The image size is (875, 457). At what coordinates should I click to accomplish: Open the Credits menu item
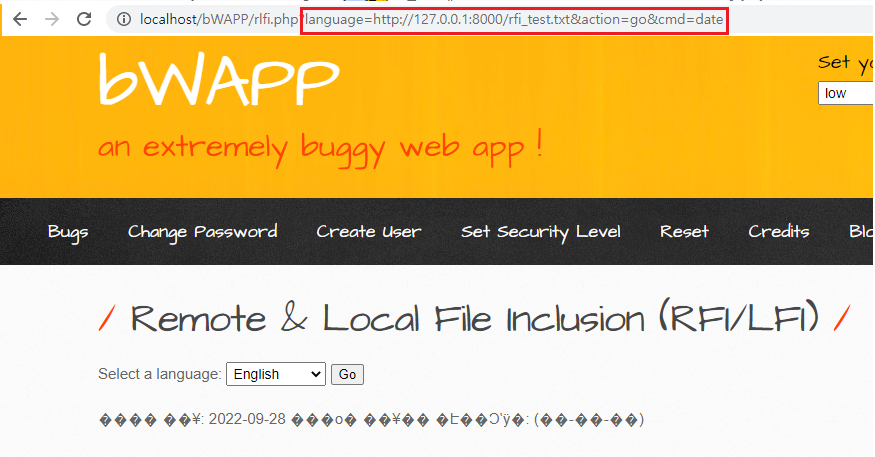click(x=778, y=232)
